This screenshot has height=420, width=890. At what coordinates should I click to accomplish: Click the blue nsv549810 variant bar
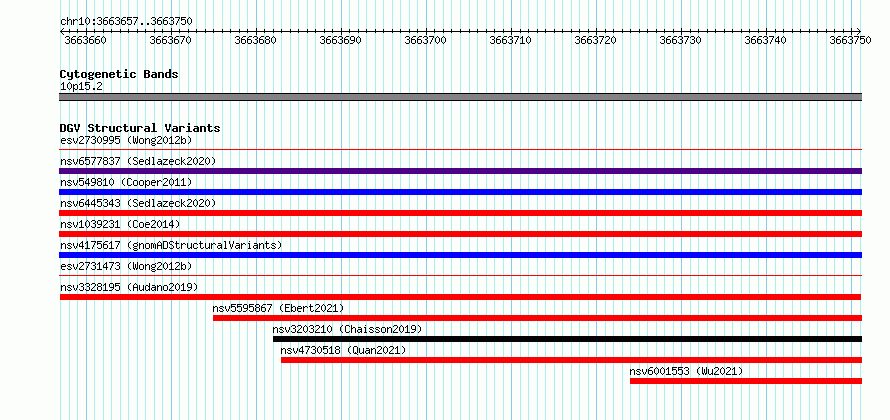(x=460, y=192)
